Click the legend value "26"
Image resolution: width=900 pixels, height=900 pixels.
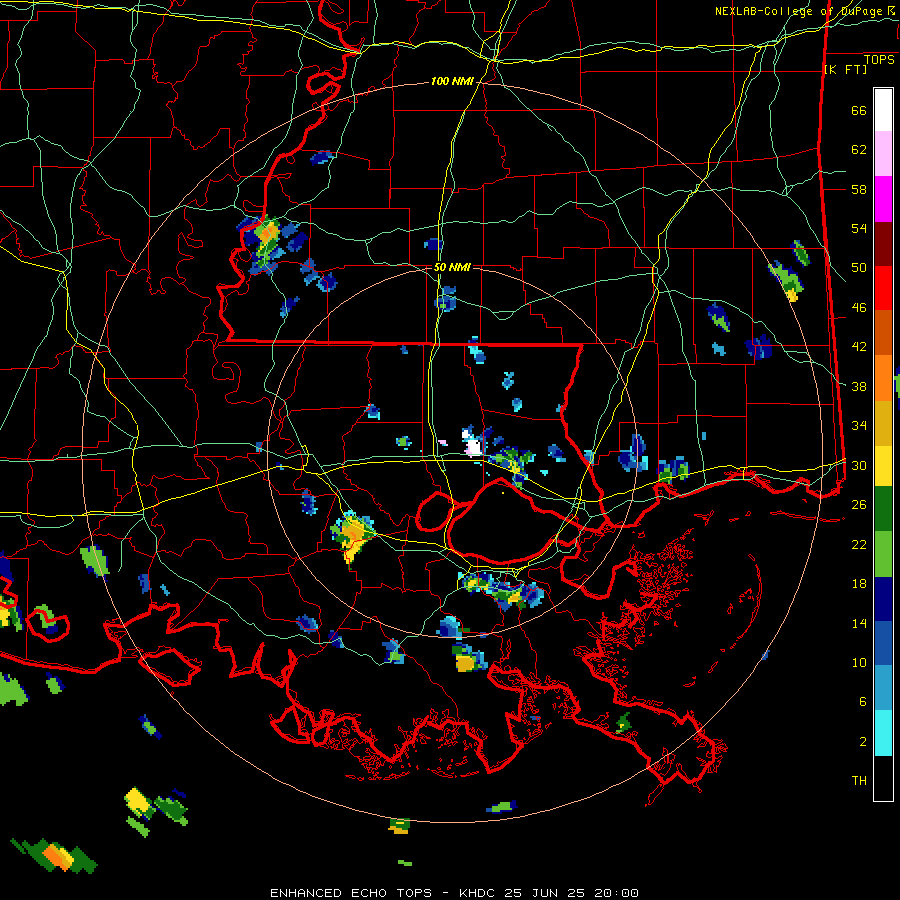[x=859, y=505]
